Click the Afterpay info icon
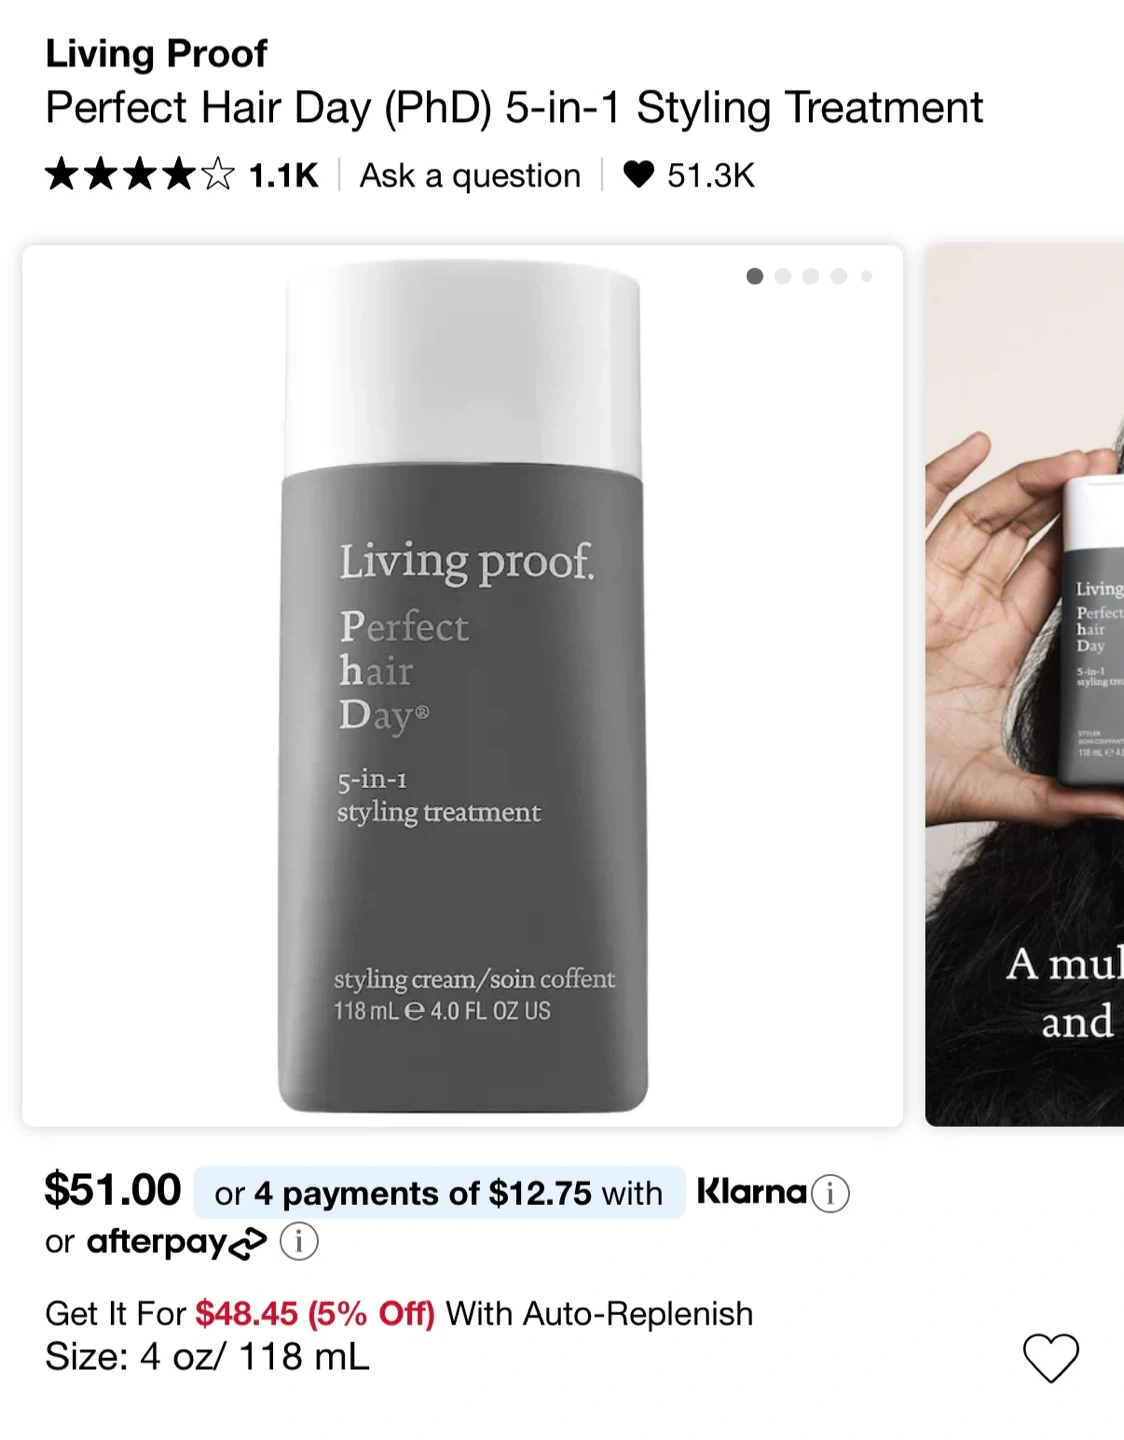 point(299,1242)
